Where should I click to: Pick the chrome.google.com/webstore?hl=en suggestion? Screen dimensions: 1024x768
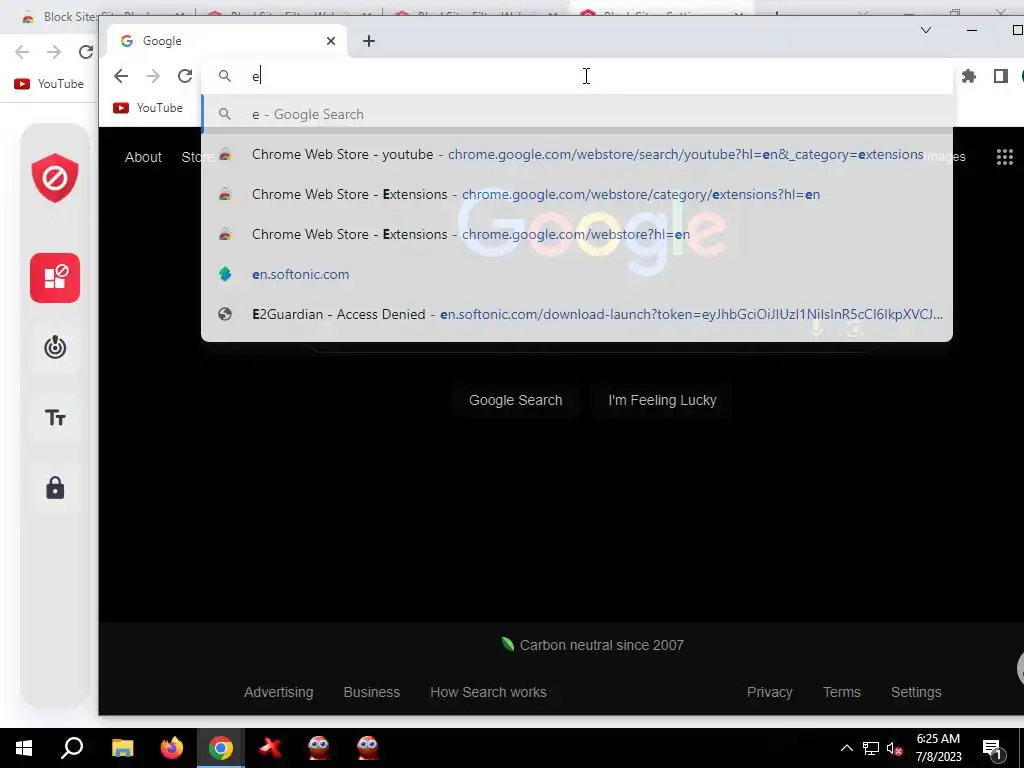coord(577,234)
